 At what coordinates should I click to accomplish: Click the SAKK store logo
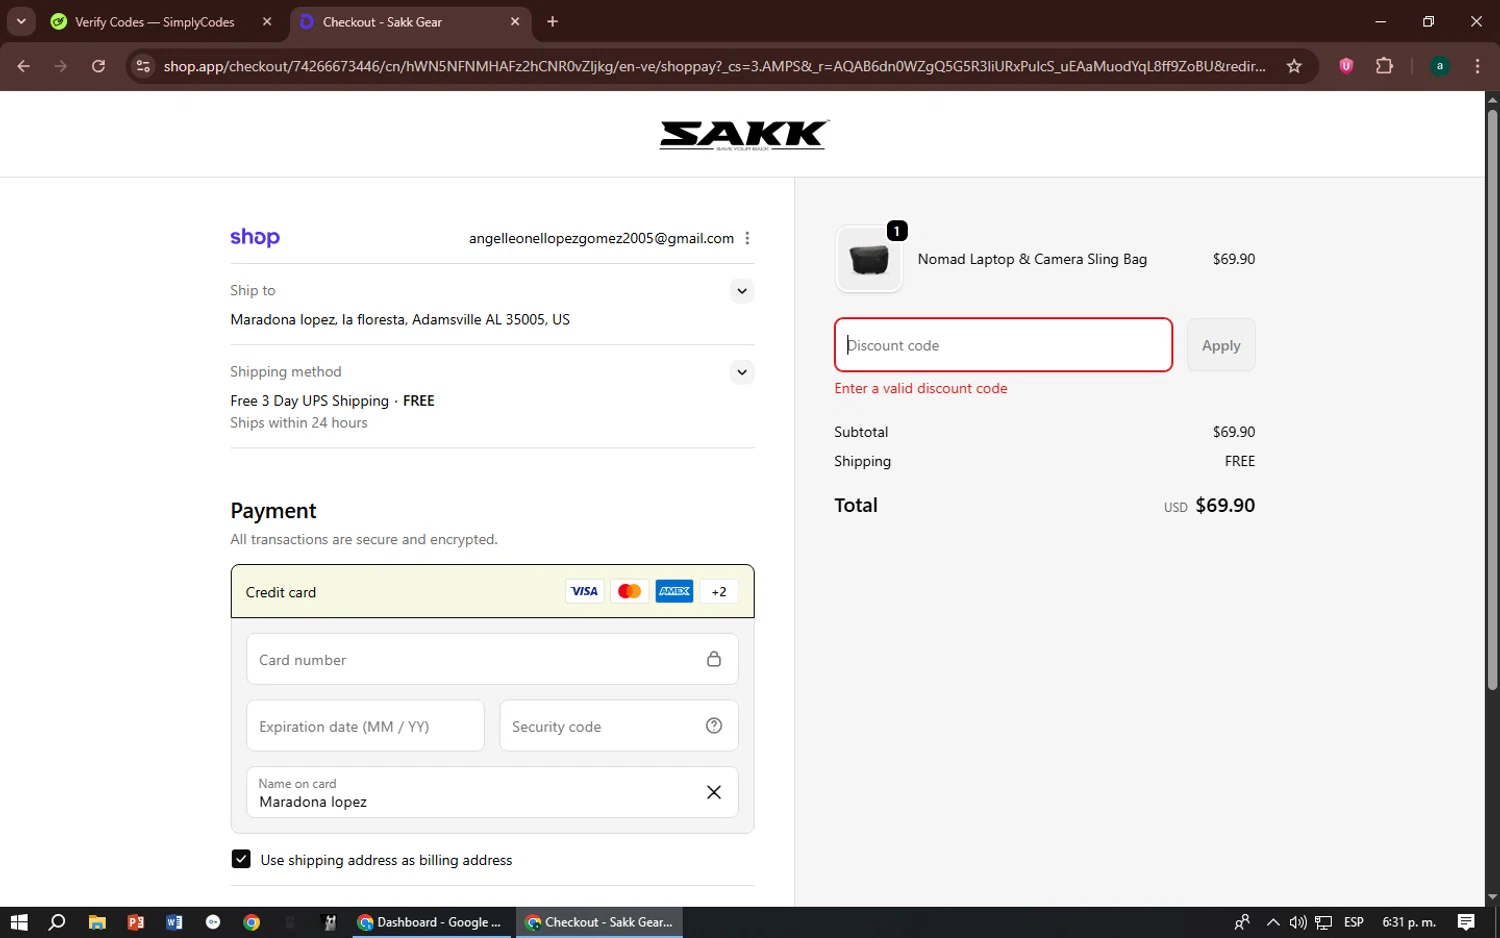pos(744,135)
